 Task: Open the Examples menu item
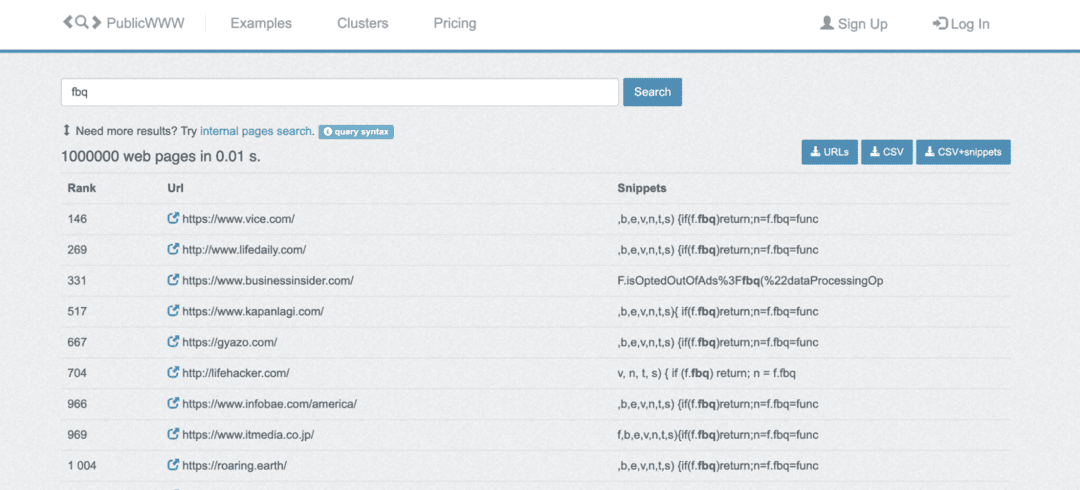[x=261, y=24]
